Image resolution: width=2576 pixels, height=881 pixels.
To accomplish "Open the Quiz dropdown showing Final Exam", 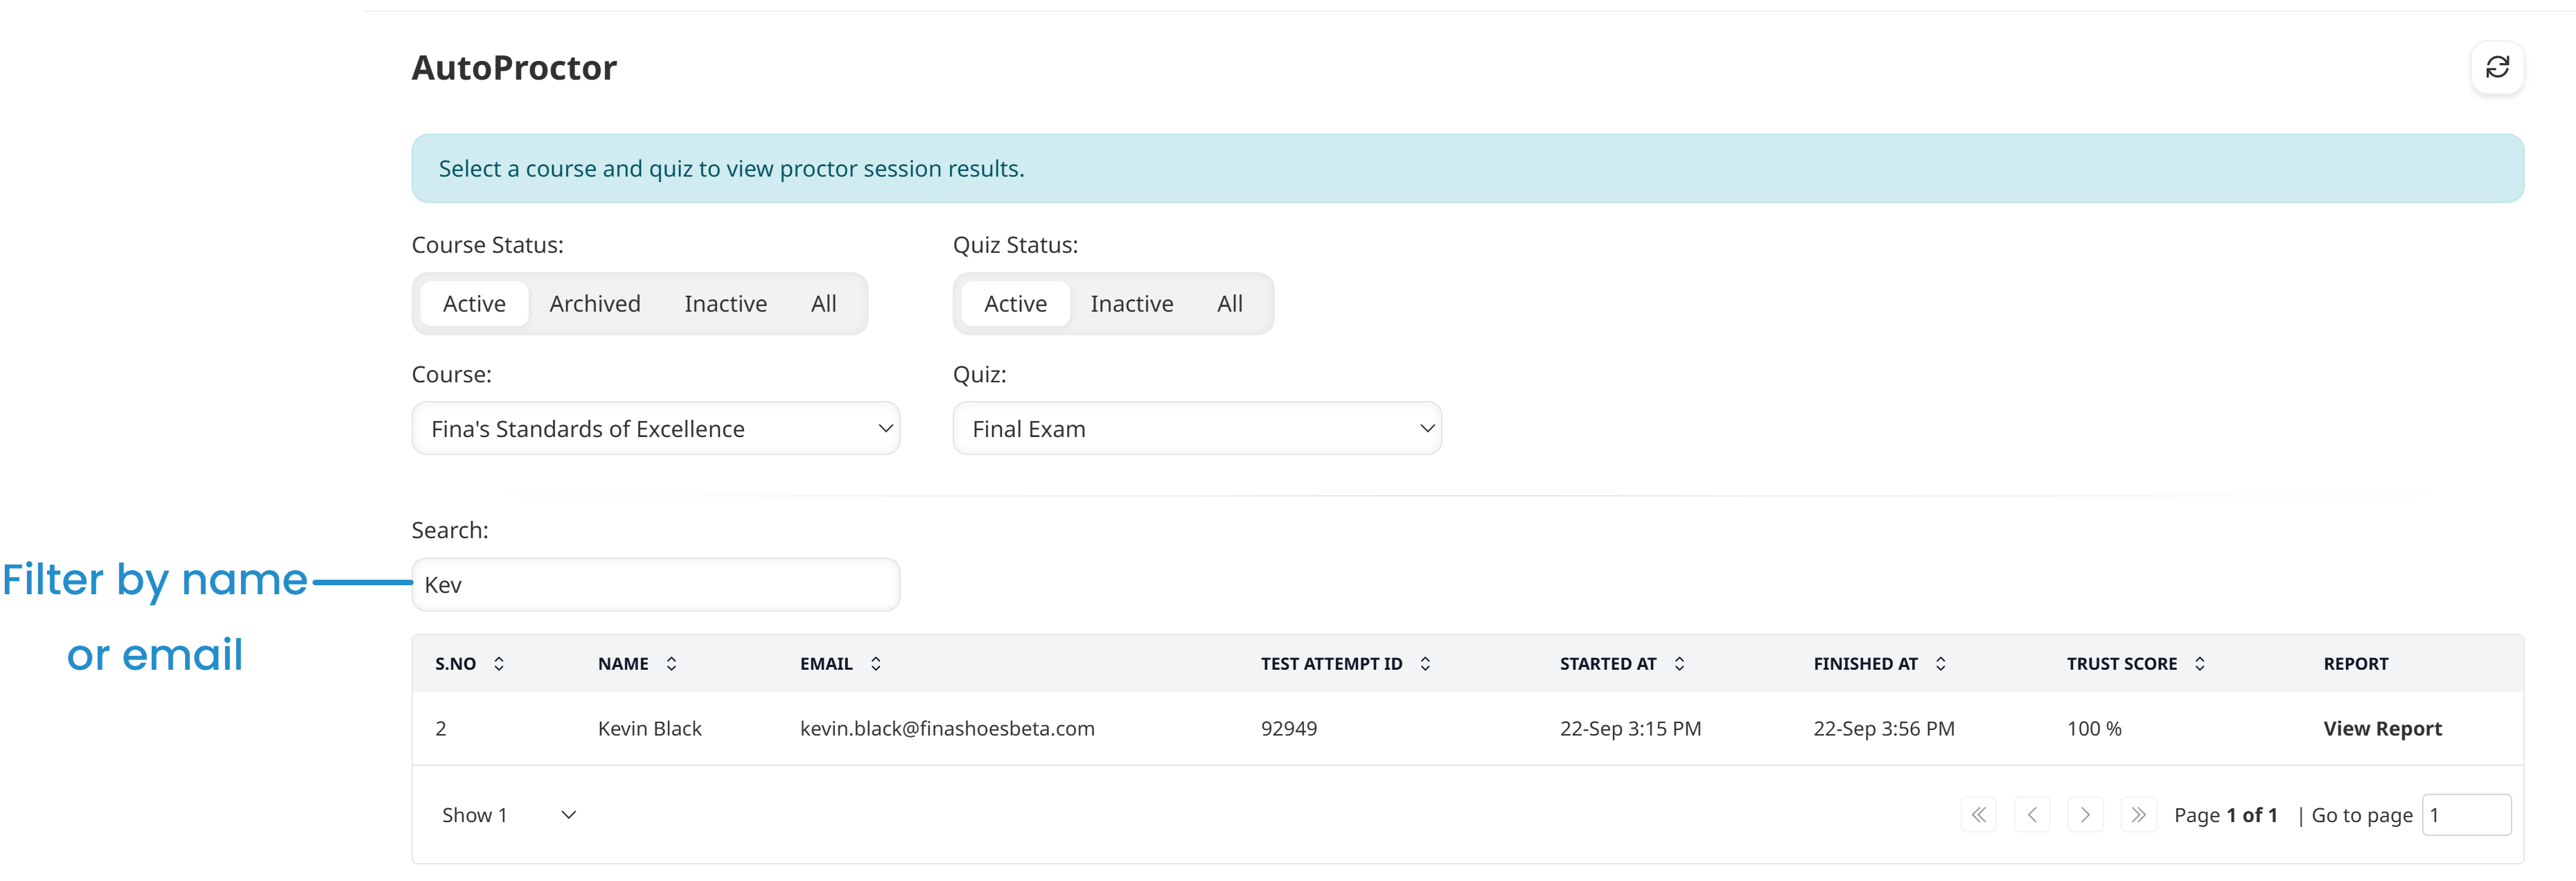I will tap(1197, 428).
